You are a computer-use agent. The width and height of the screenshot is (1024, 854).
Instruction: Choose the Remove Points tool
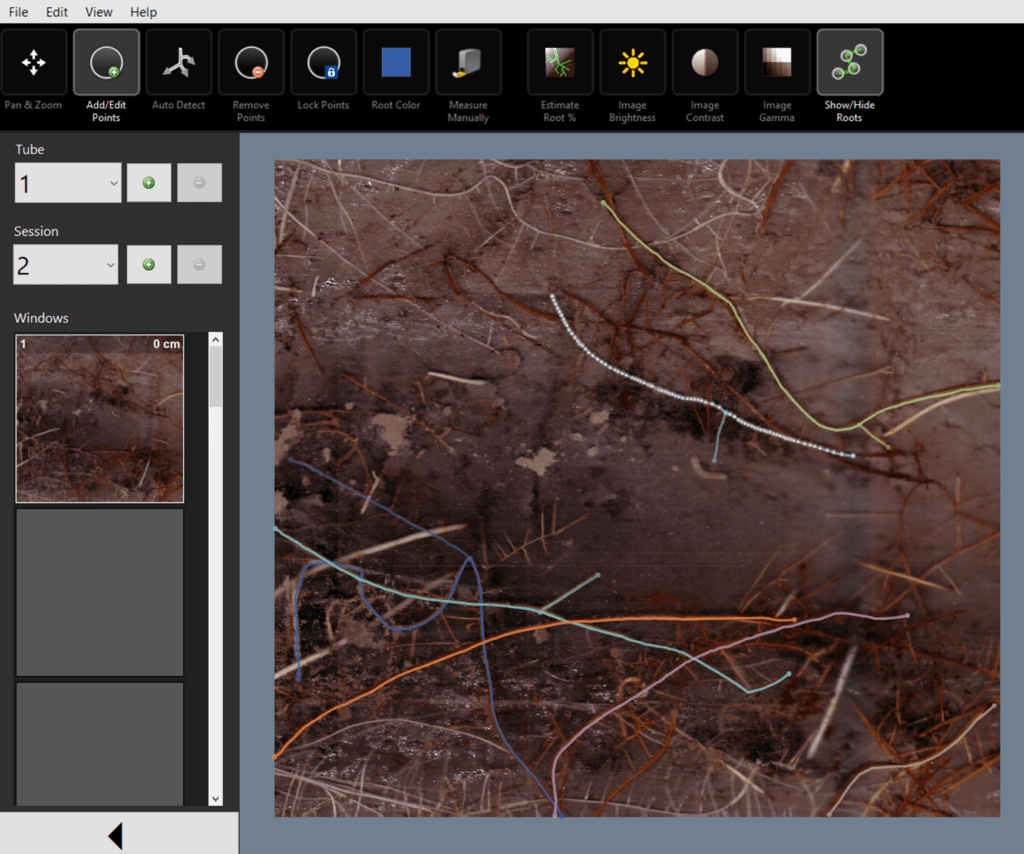pos(250,64)
